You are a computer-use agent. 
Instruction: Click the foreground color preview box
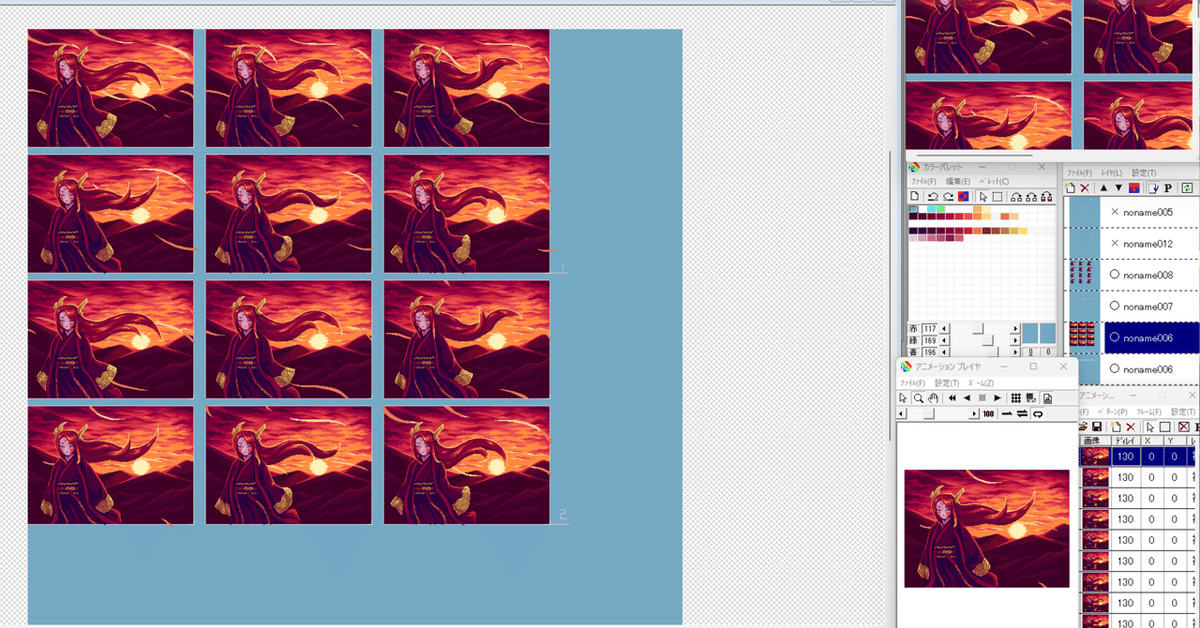click(1030, 333)
